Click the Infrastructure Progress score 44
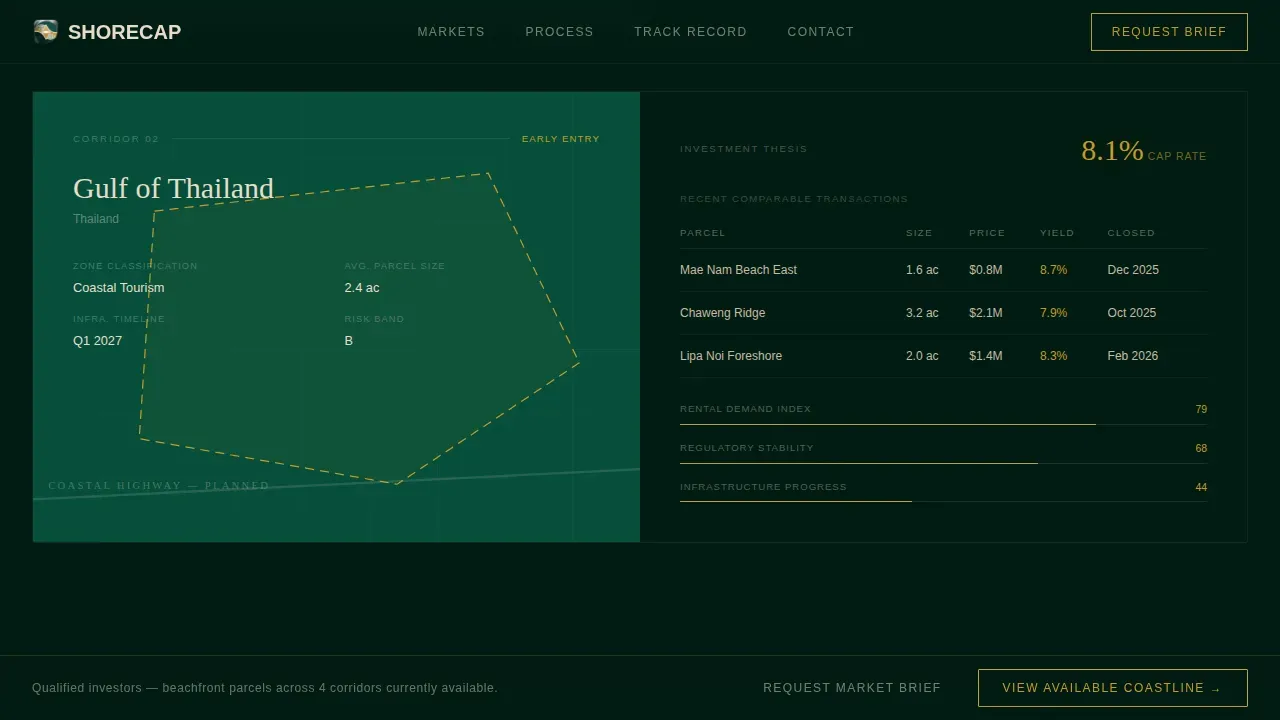This screenshot has width=1280, height=720. (x=1201, y=487)
